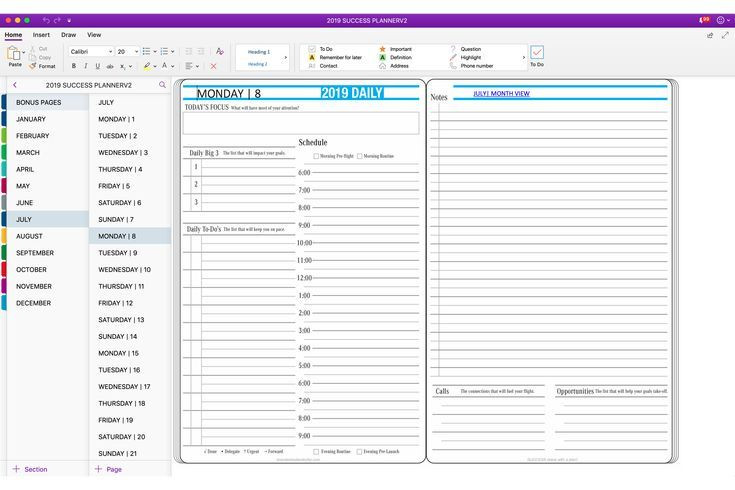This screenshot has width=735, height=490.
Task: Click the paragraph alignment icon
Action: (x=189, y=66)
